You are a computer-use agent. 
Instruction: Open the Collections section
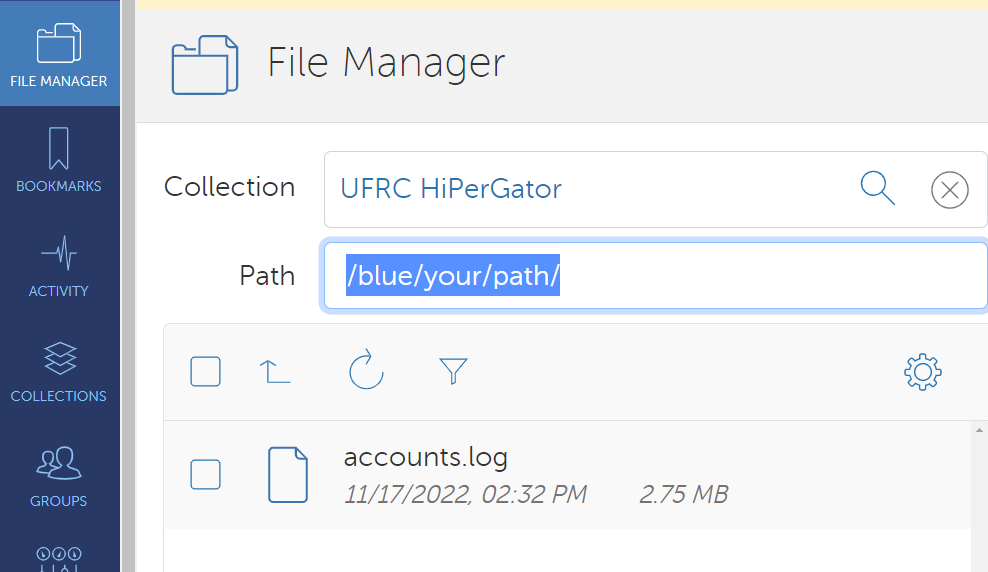click(x=59, y=369)
